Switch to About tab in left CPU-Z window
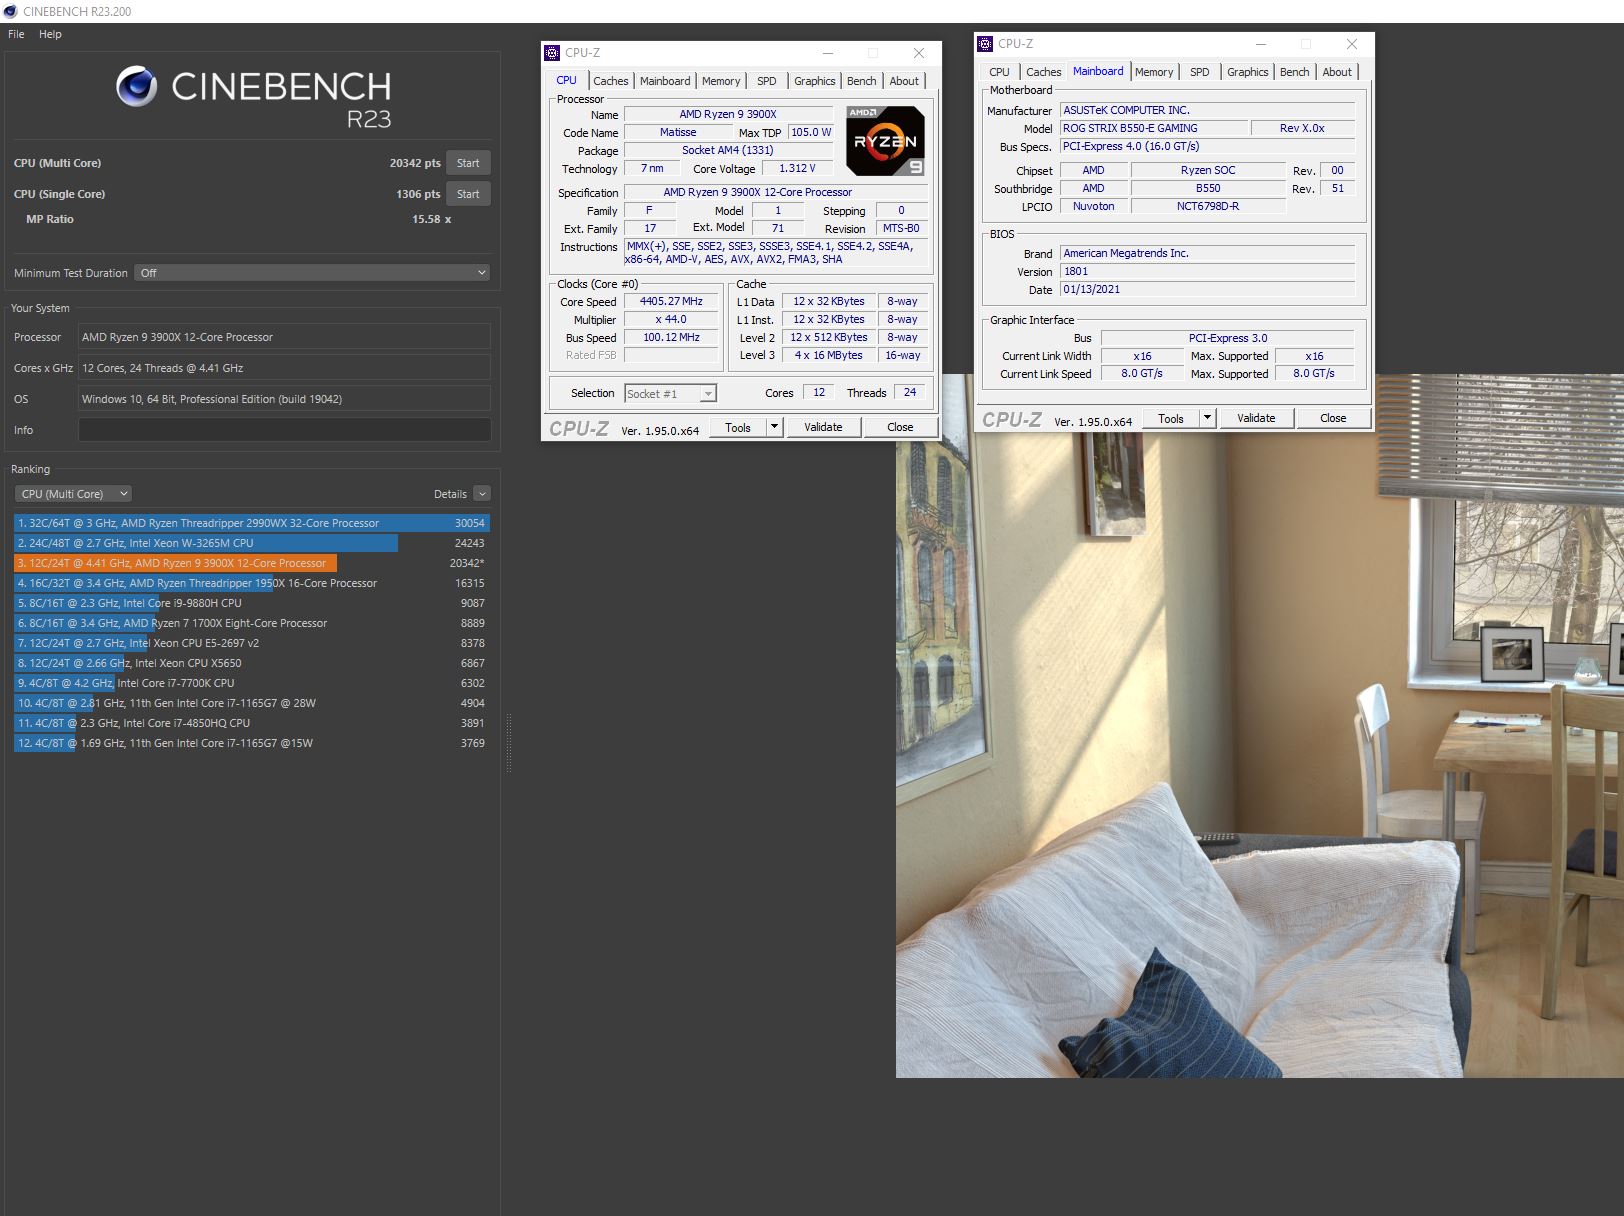The image size is (1624, 1216). point(904,81)
